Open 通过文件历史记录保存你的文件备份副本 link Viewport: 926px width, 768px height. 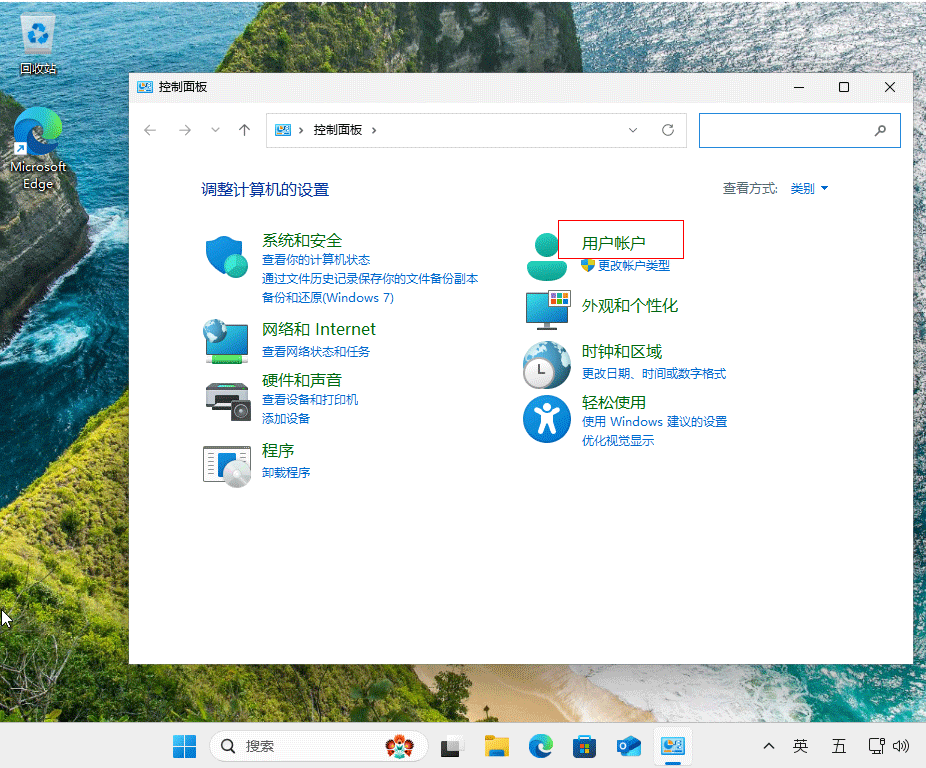pos(370,279)
